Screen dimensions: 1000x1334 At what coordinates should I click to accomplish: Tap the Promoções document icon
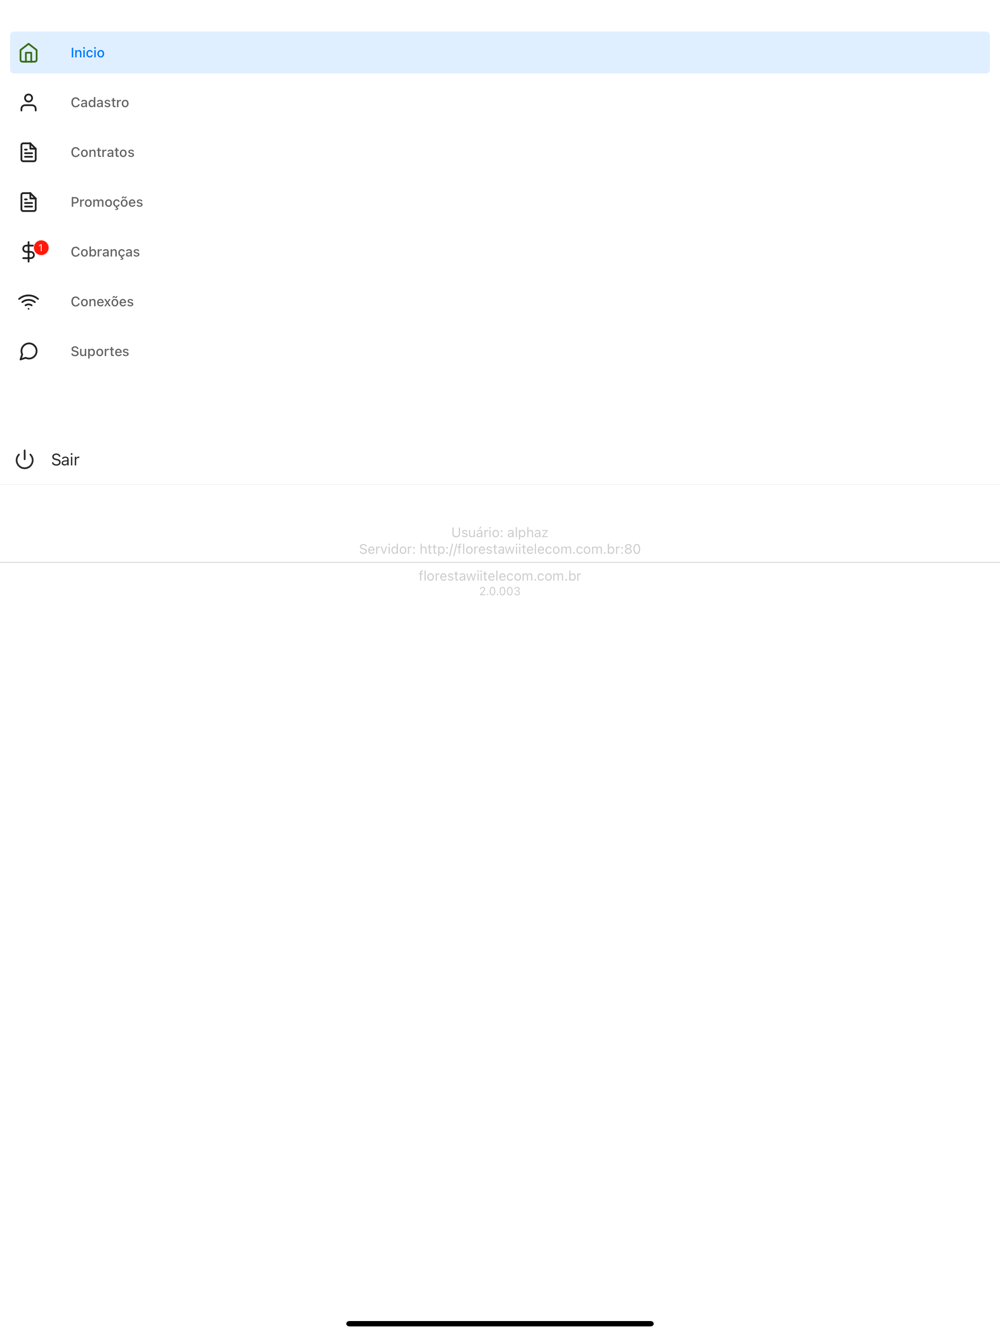(28, 202)
